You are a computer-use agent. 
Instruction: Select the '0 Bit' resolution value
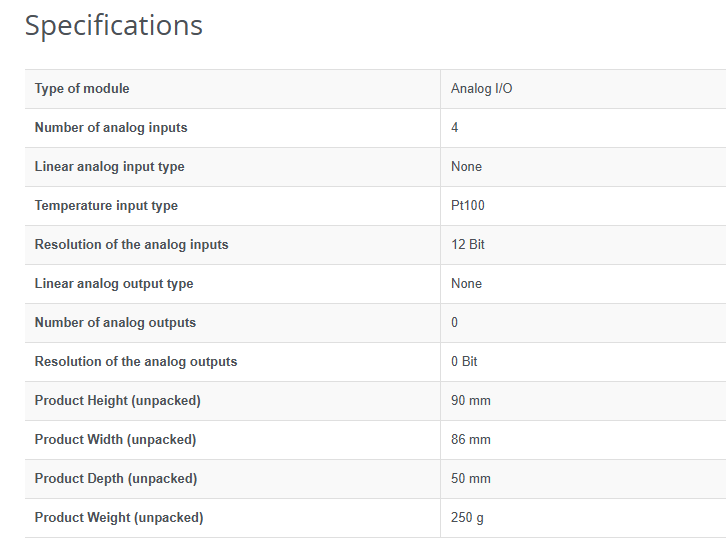pyautogui.click(x=464, y=362)
